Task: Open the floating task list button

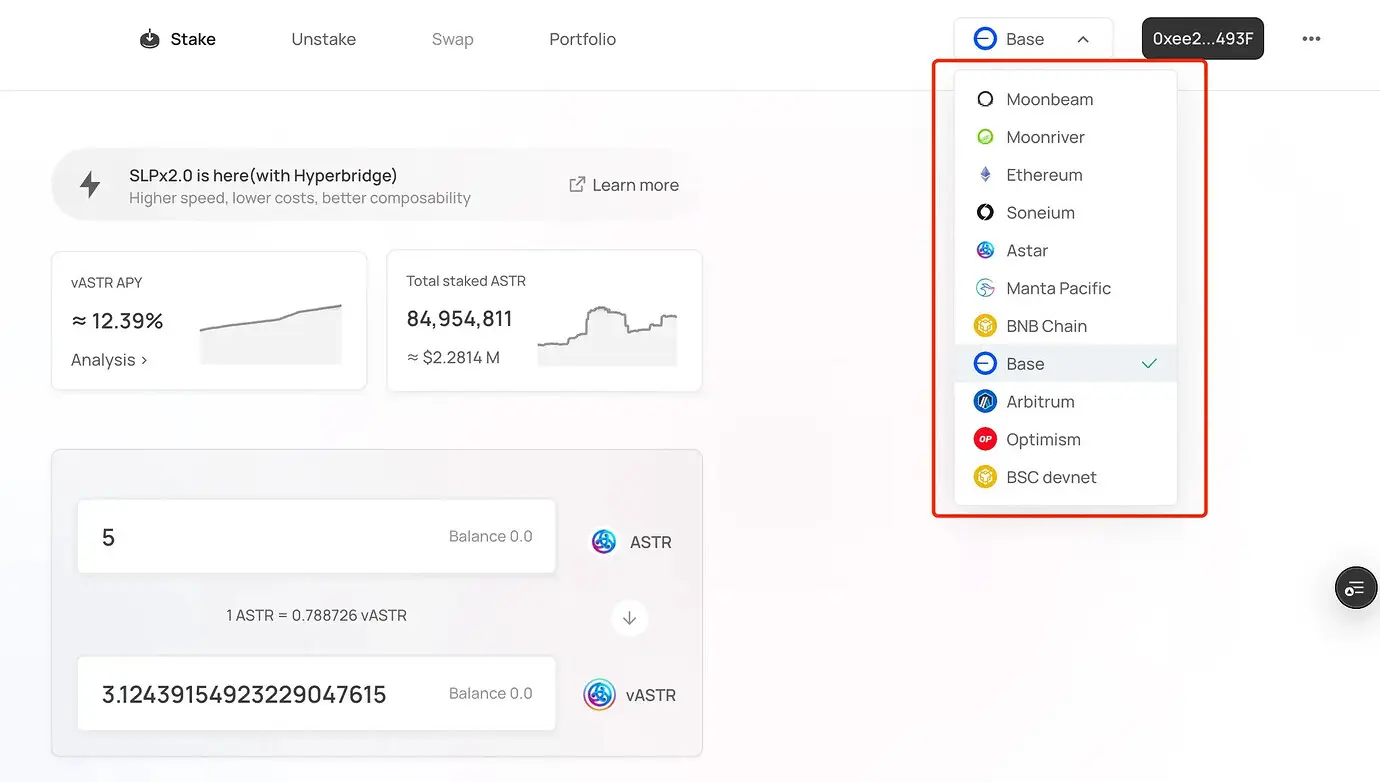Action: (1356, 588)
